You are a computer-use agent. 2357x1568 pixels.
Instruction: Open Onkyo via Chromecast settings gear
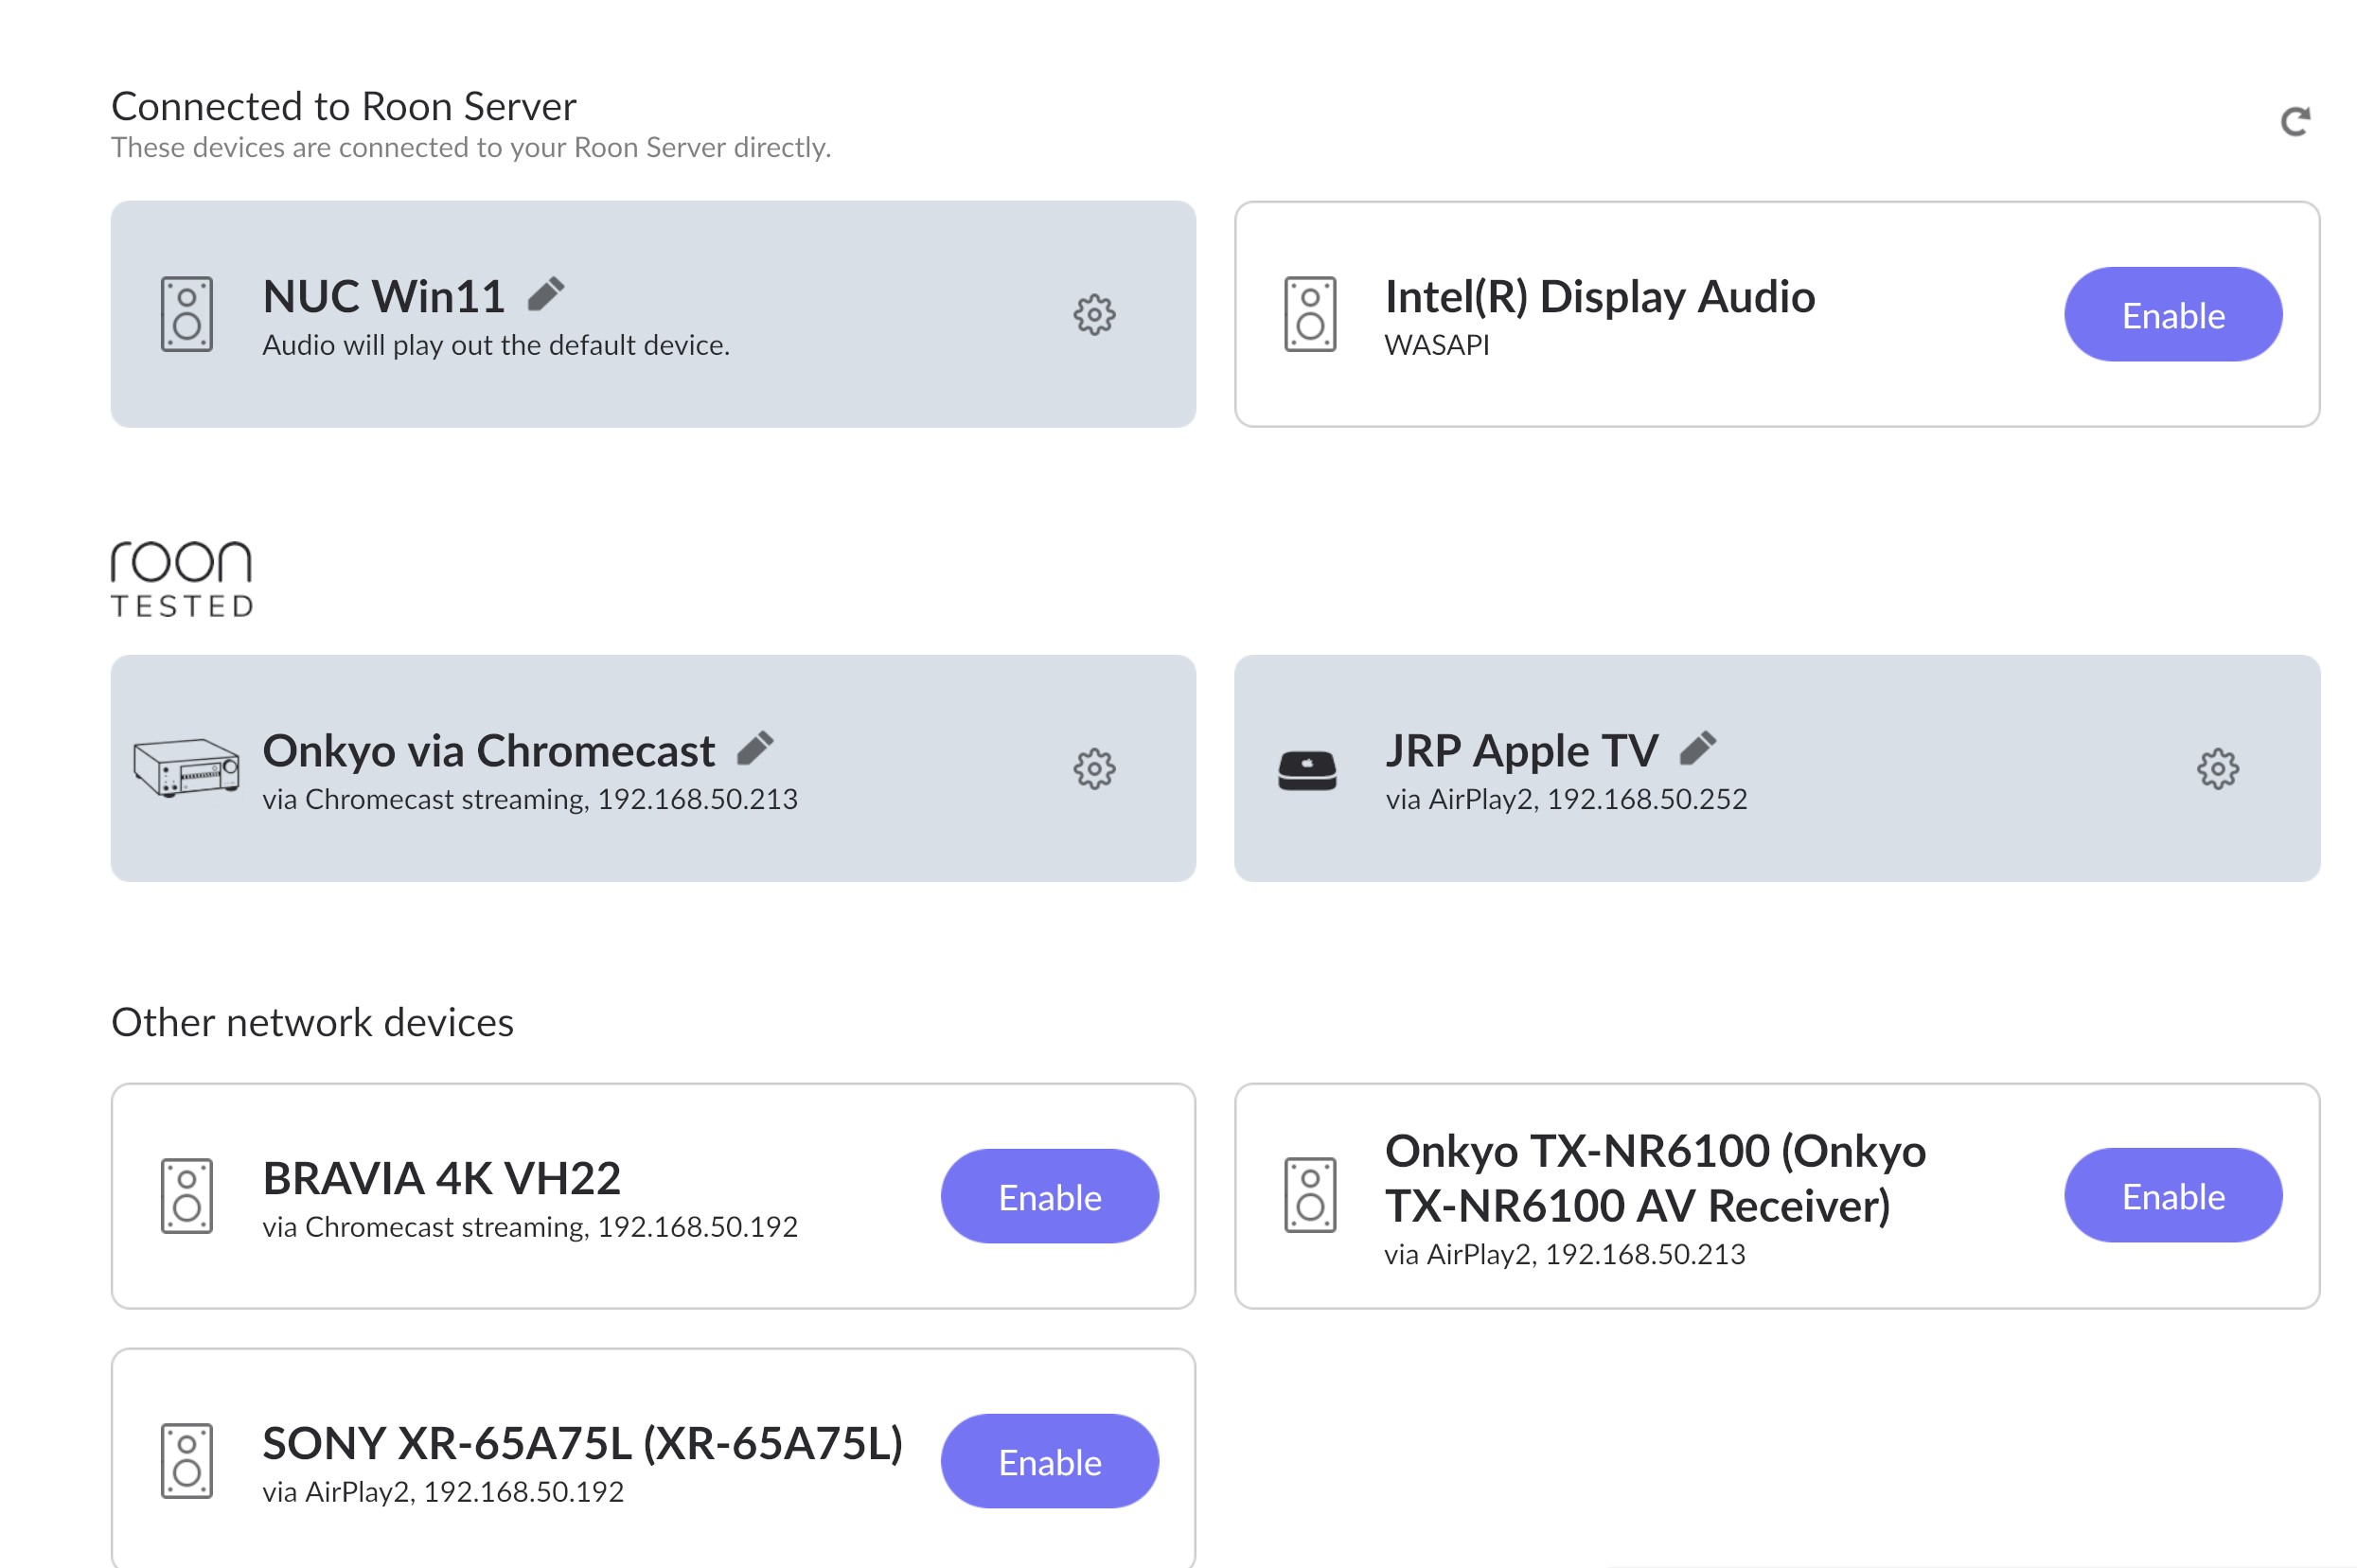click(x=1094, y=768)
